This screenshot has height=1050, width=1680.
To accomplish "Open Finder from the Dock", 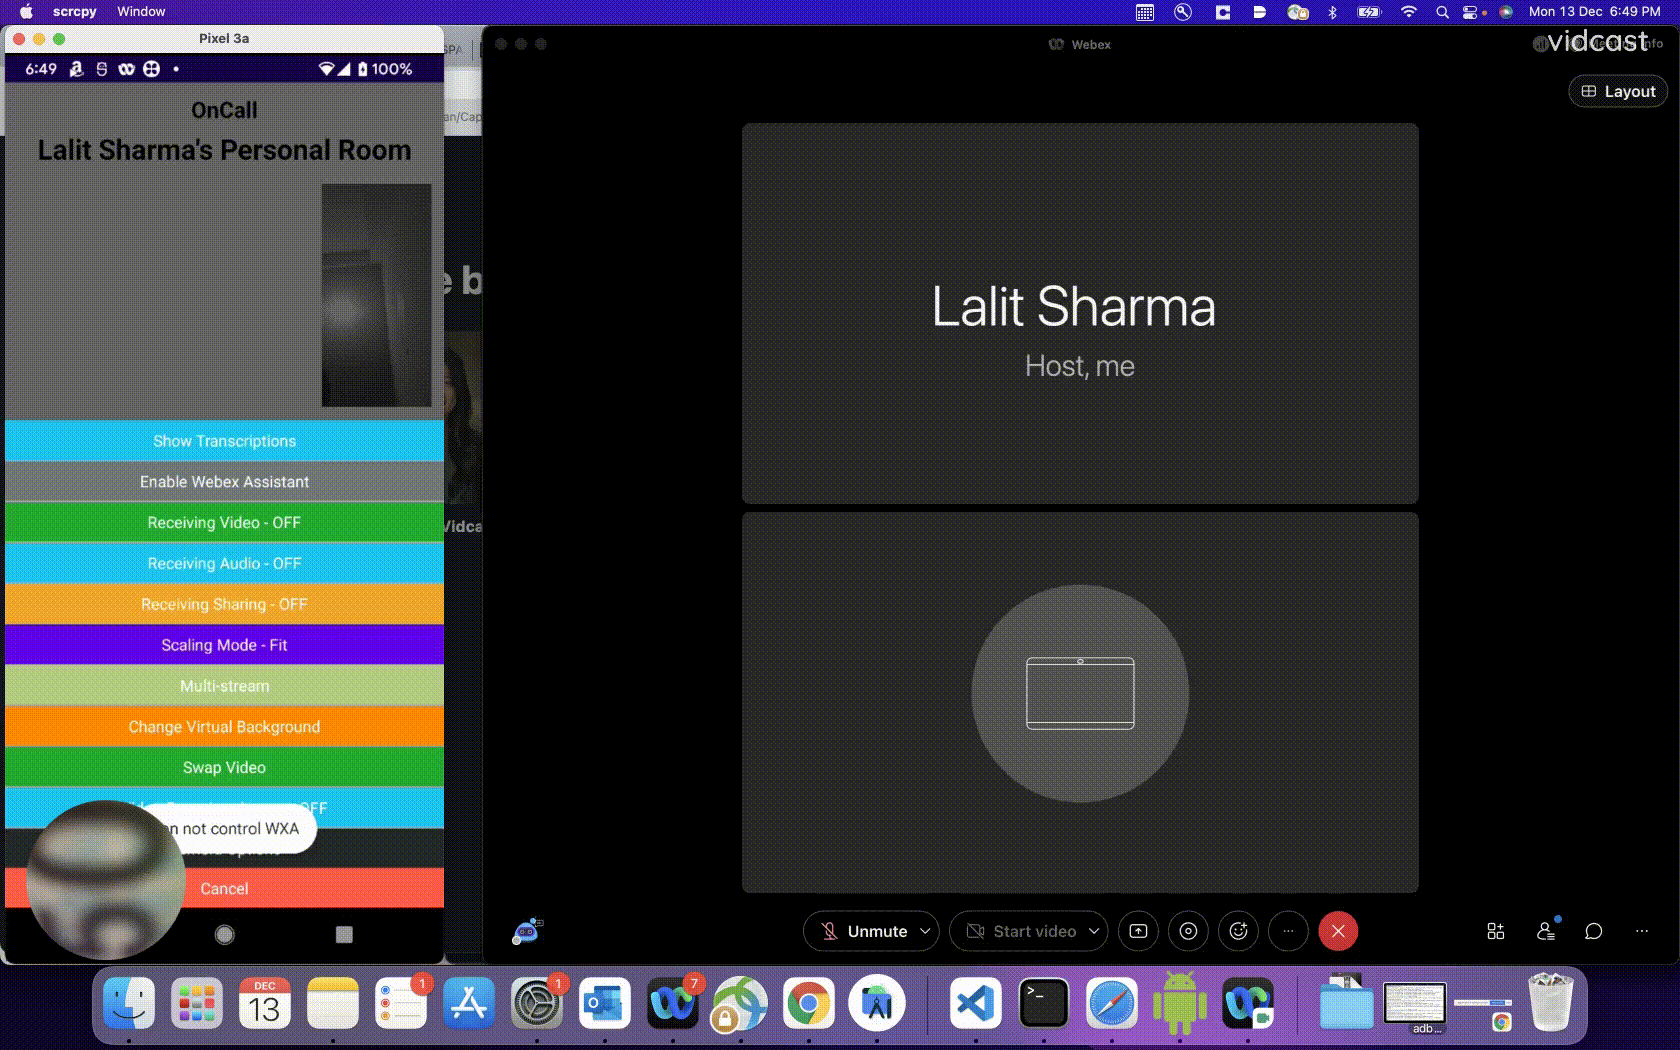I will pos(129,1003).
